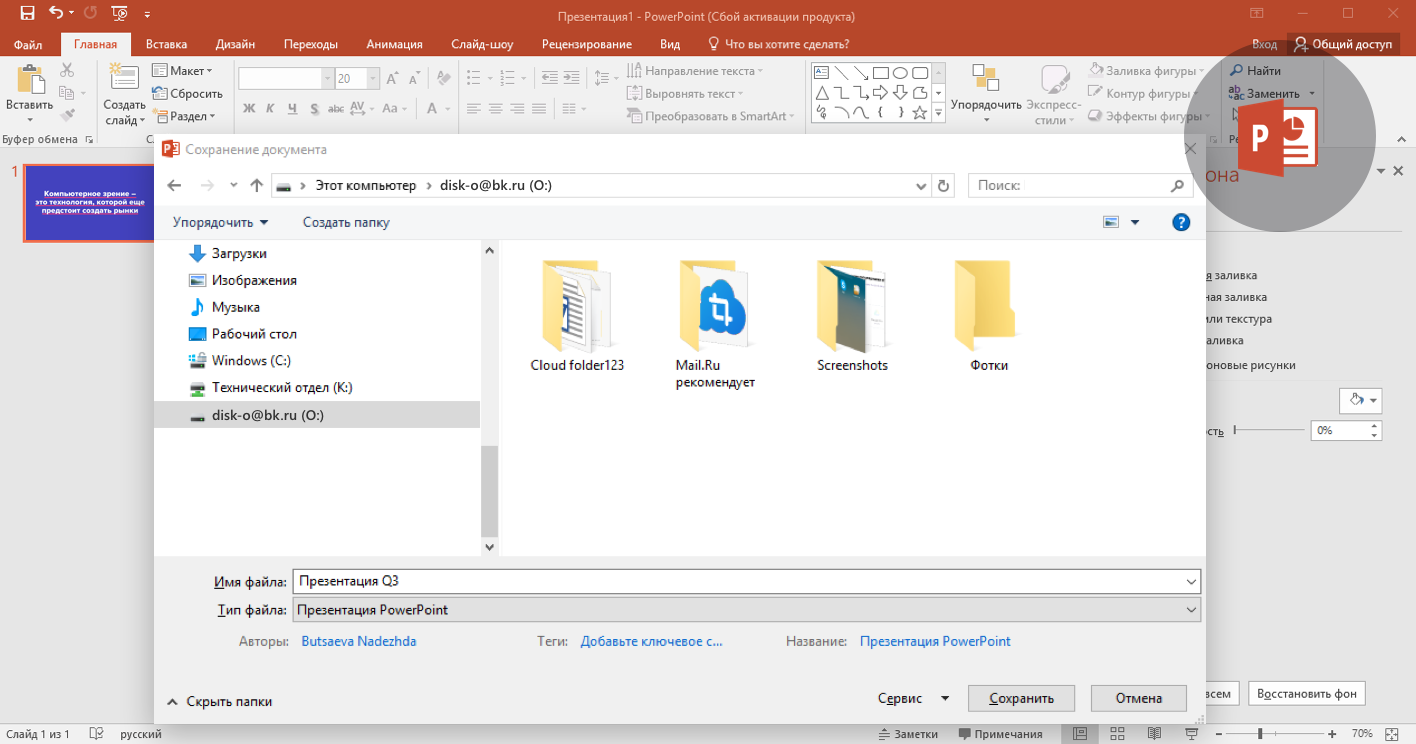The width and height of the screenshot is (1416, 744).
Task: Open the Упорядочить arrange menu
Action: (x=986, y=93)
